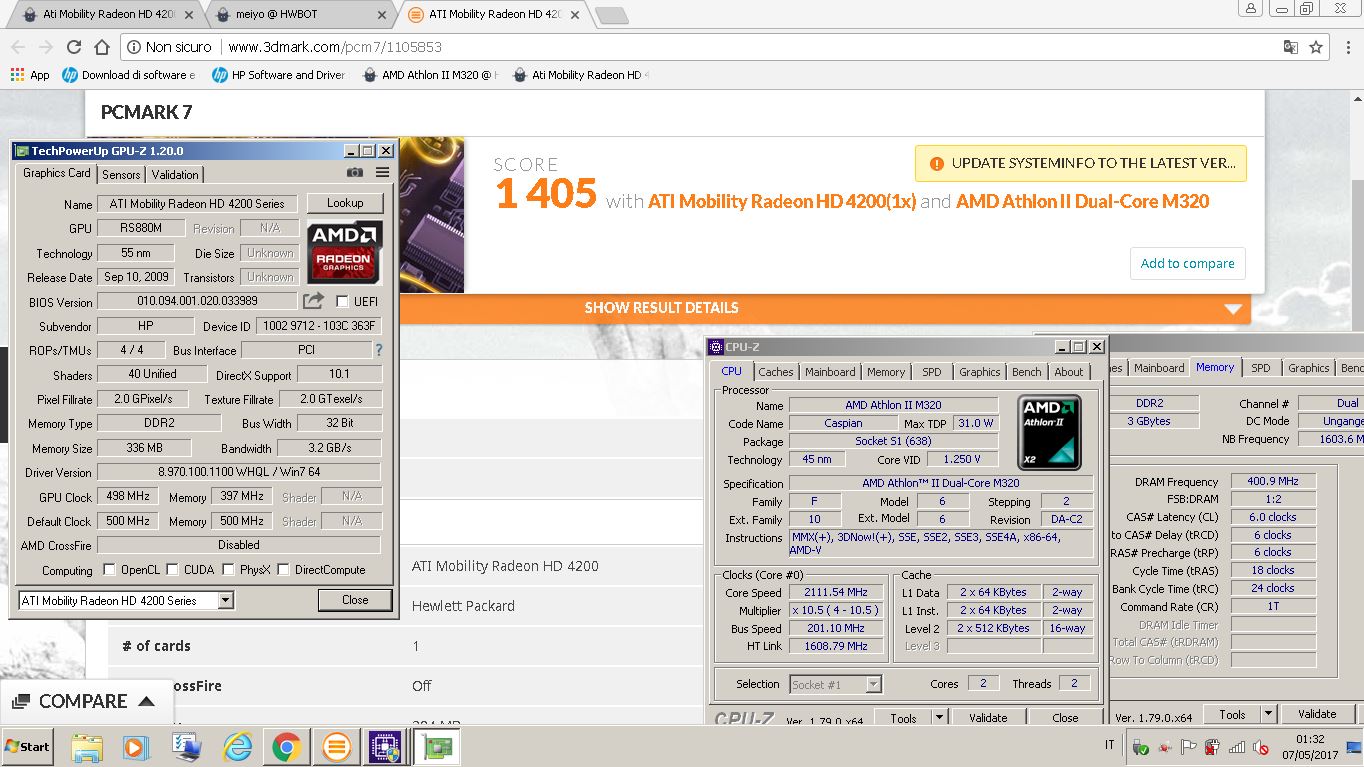
Task: Open the HP Software and Driver bookmark
Action: (278, 75)
